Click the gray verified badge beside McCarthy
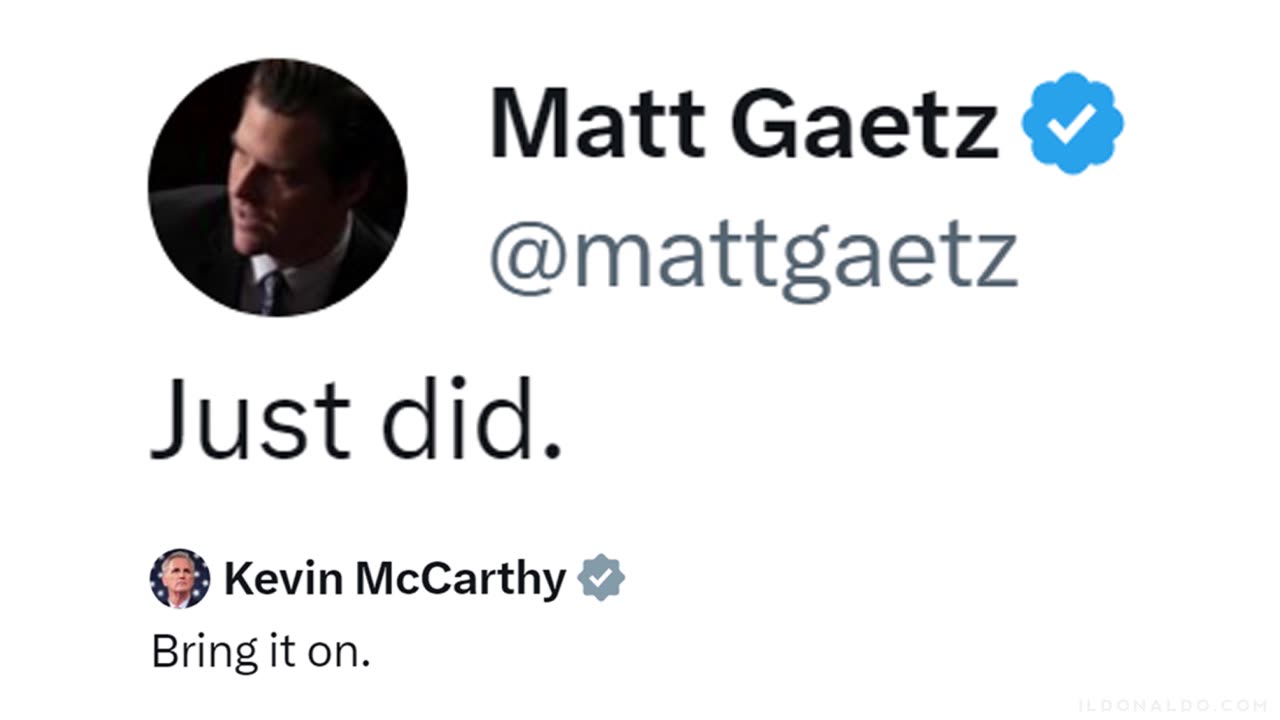 pyautogui.click(x=601, y=578)
